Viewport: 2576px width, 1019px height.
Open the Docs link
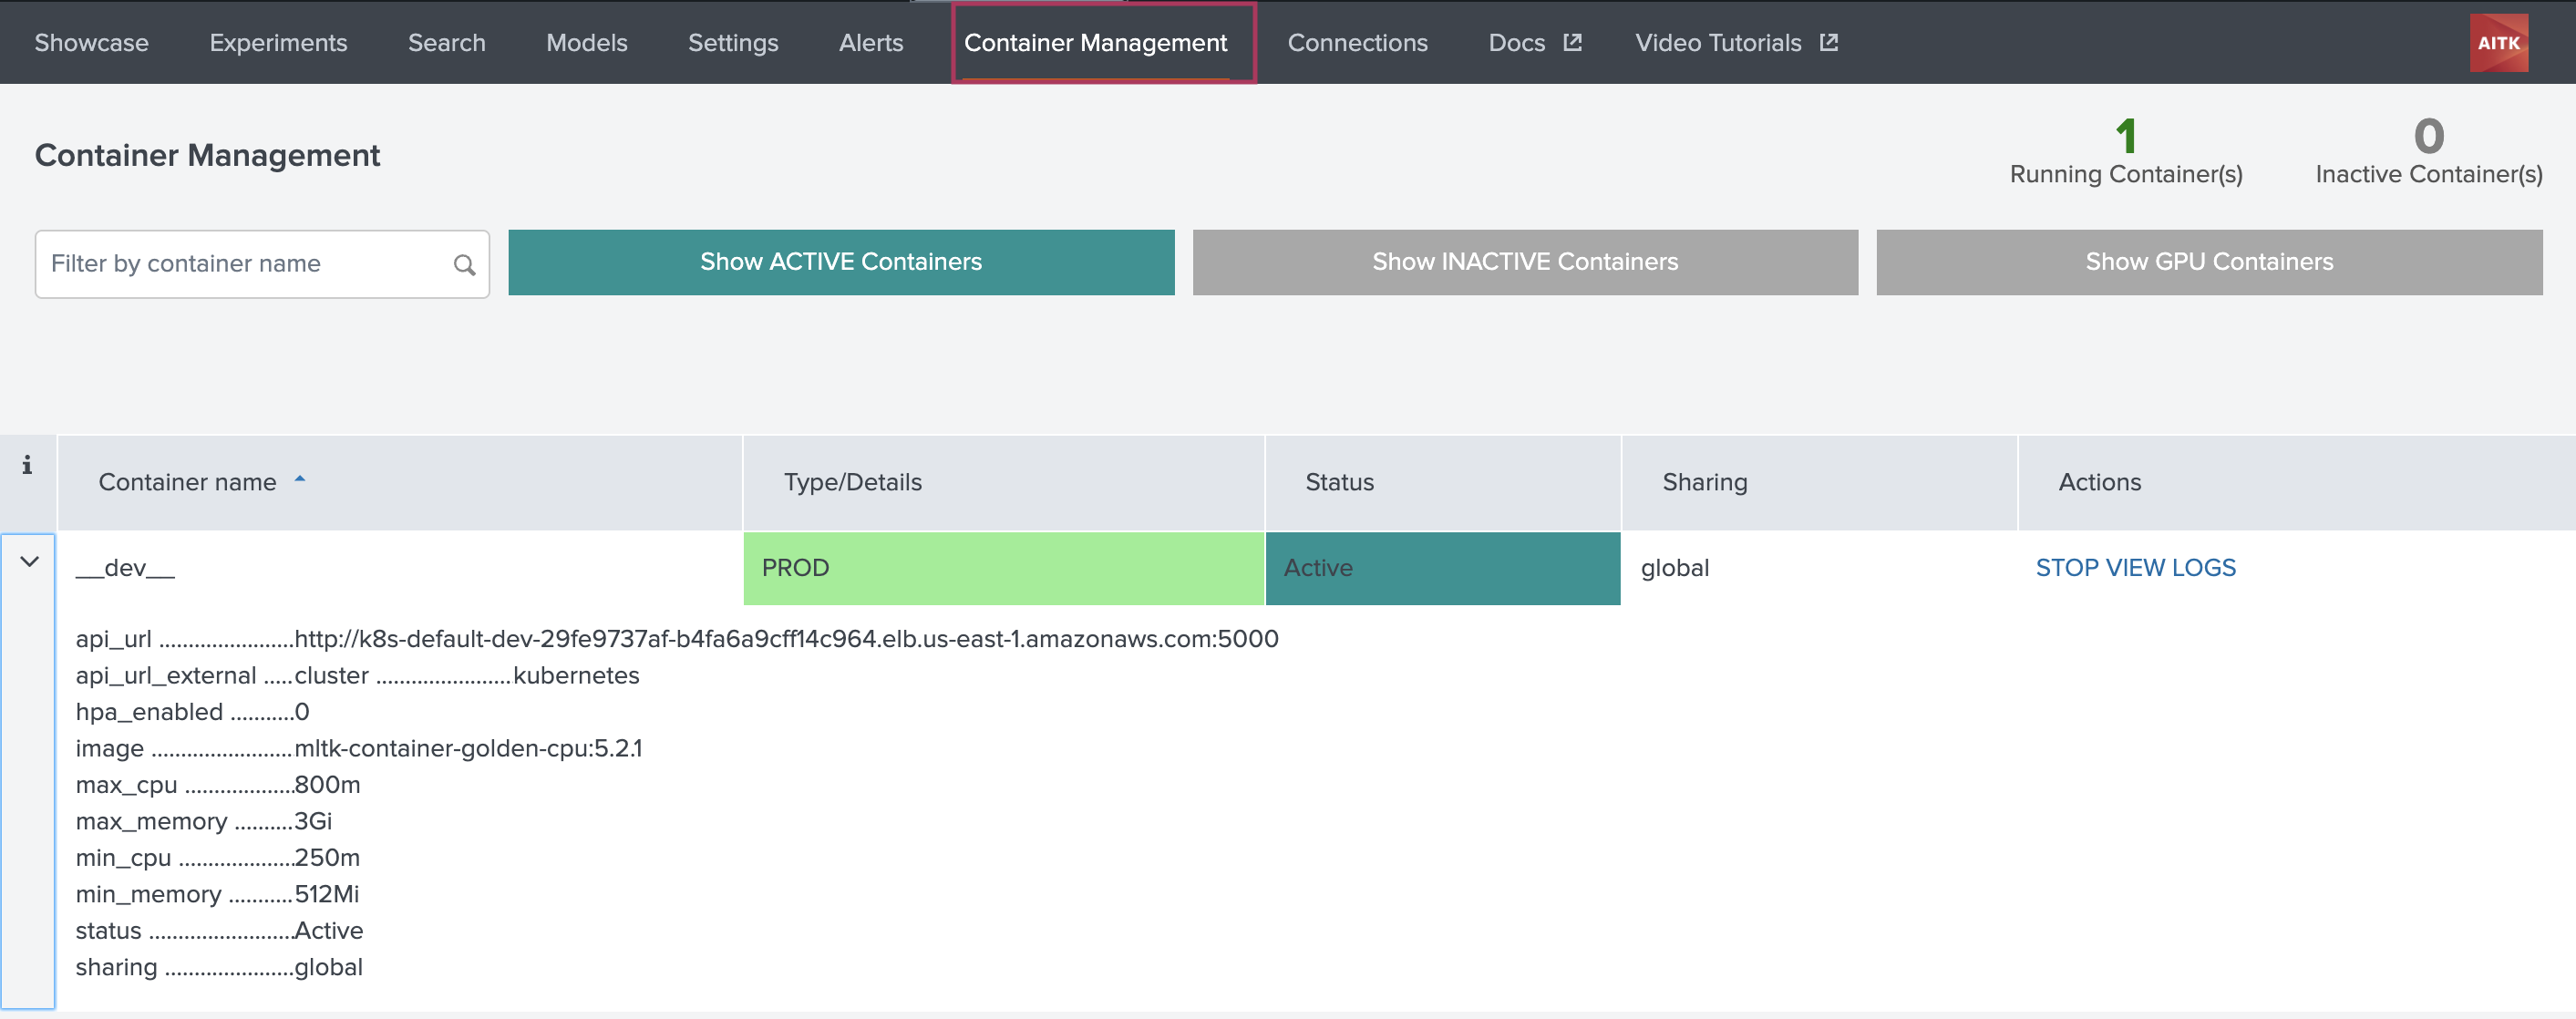(1516, 43)
